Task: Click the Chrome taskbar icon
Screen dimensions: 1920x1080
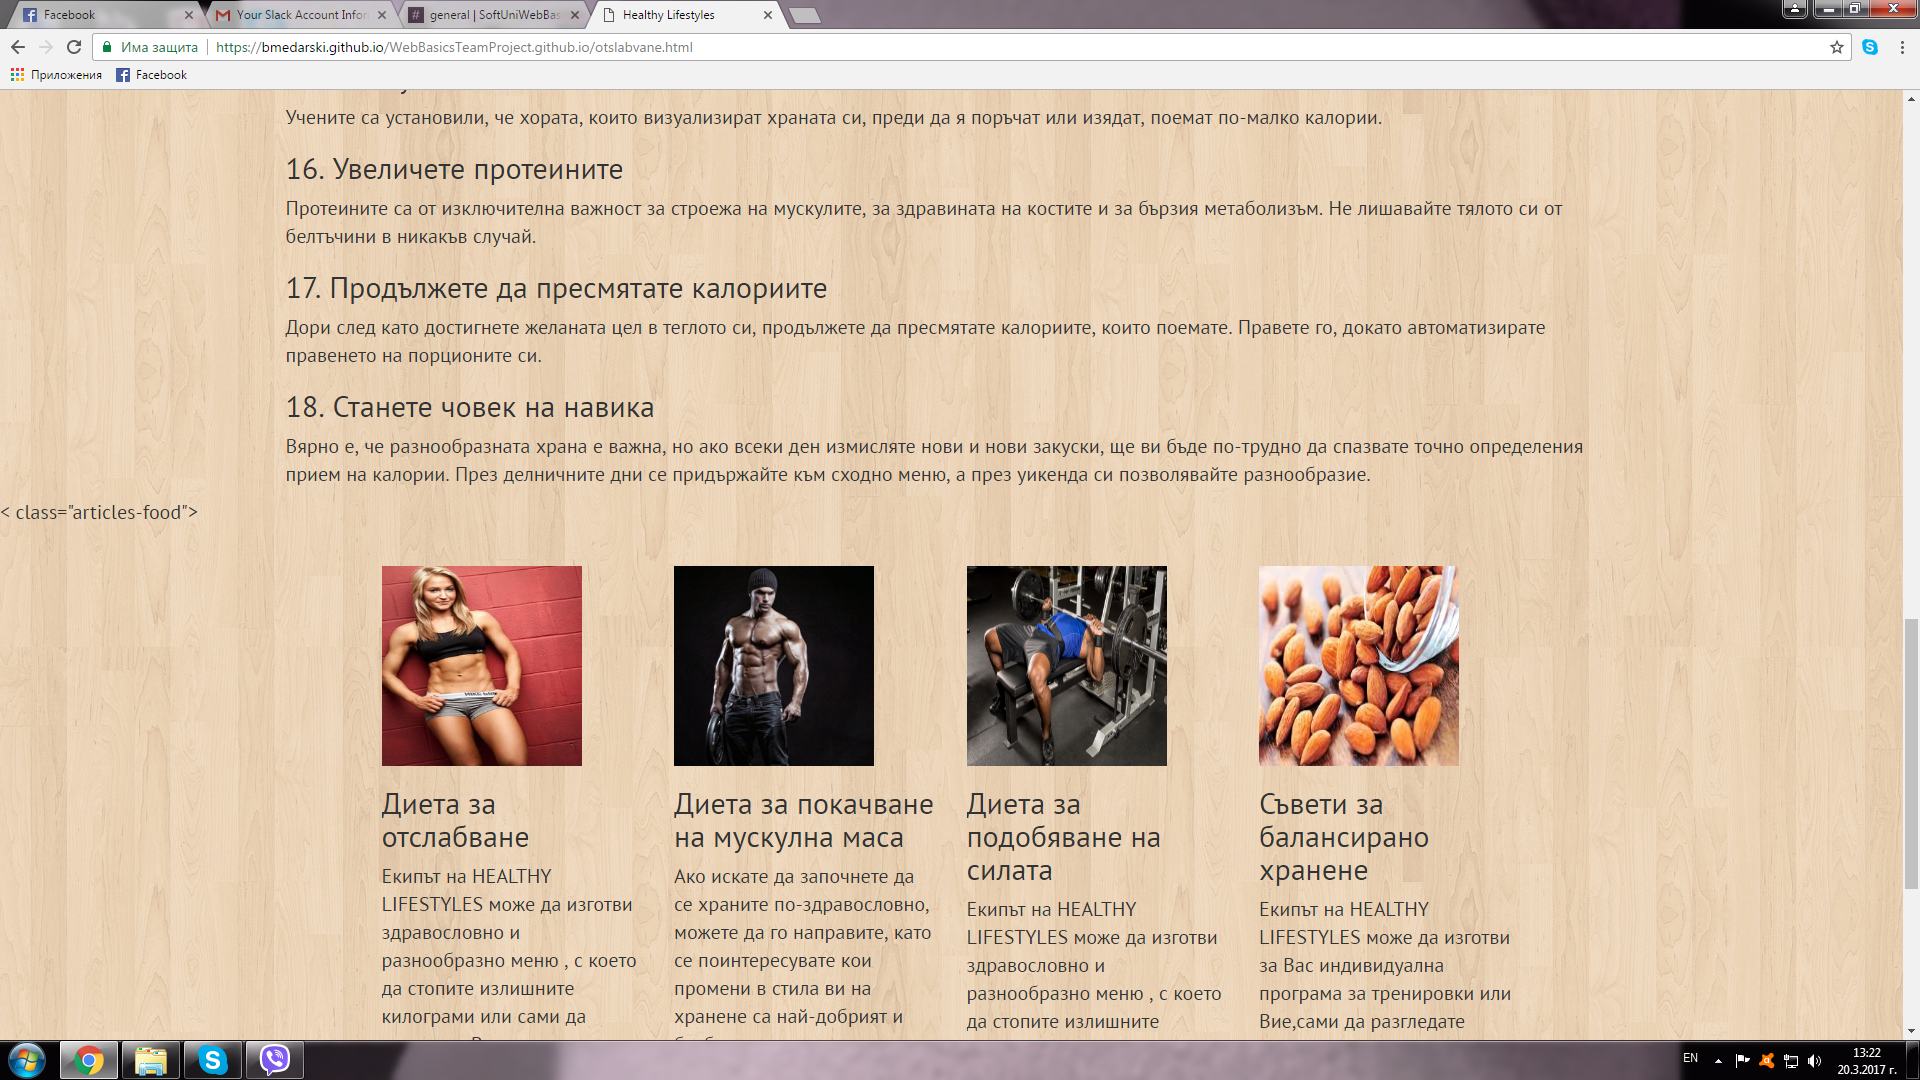Action: tap(89, 1060)
